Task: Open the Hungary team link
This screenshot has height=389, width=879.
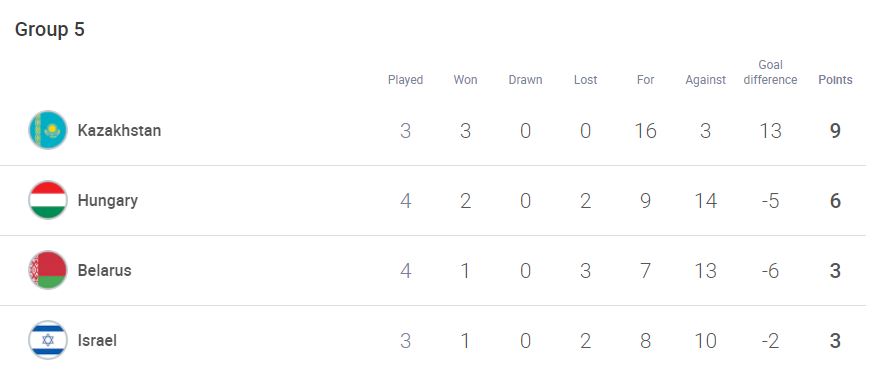Action: point(108,201)
